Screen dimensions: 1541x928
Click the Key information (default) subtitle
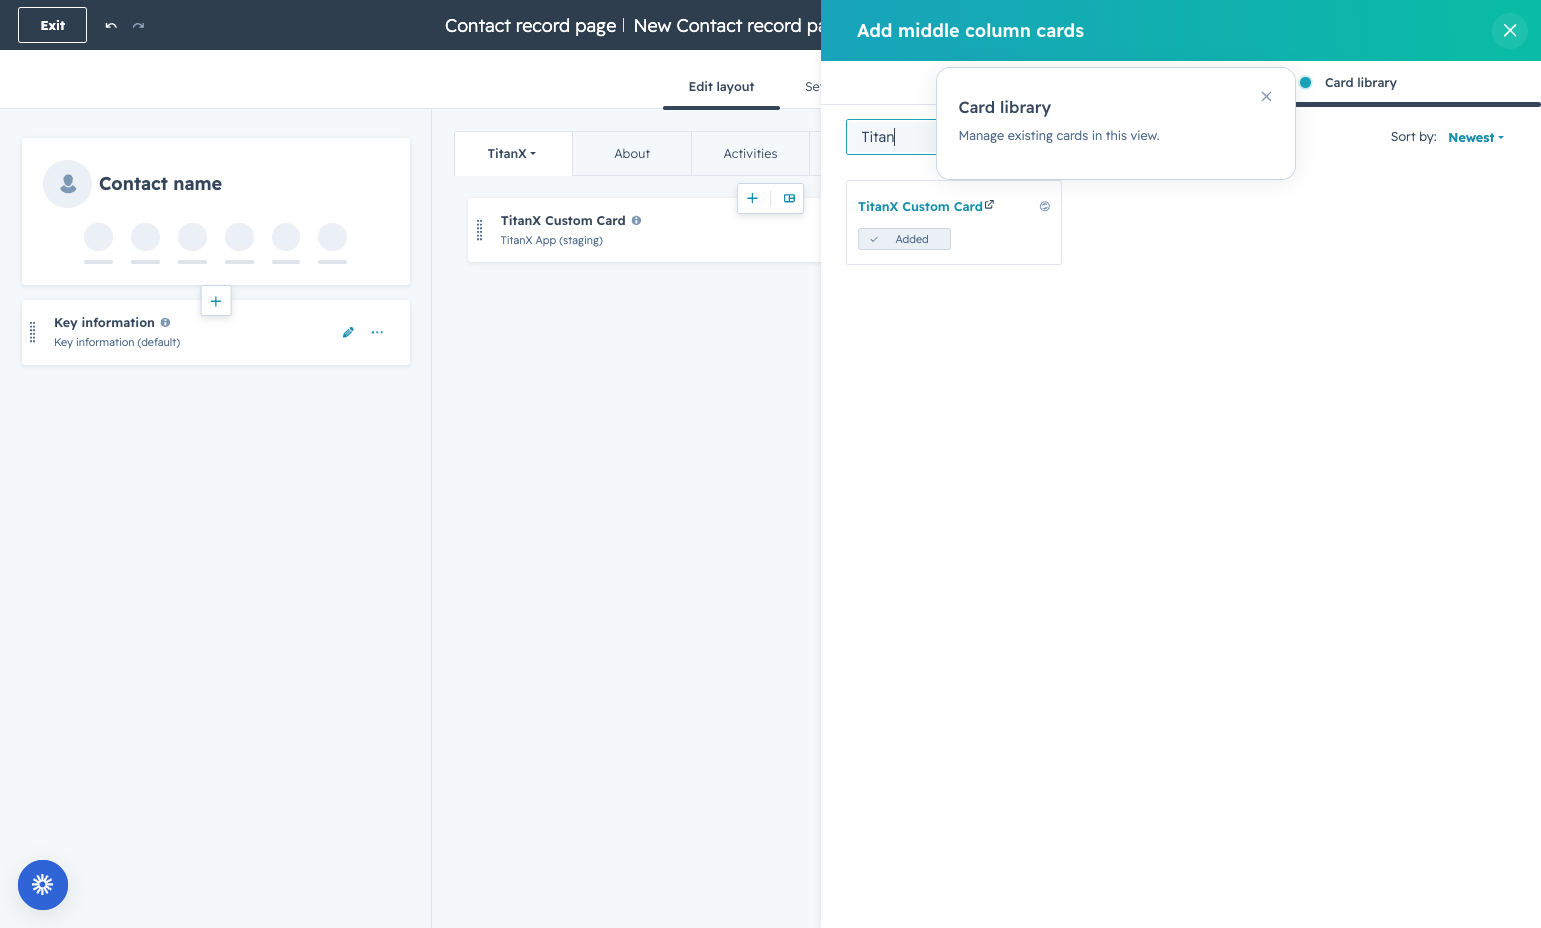(x=117, y=342)
